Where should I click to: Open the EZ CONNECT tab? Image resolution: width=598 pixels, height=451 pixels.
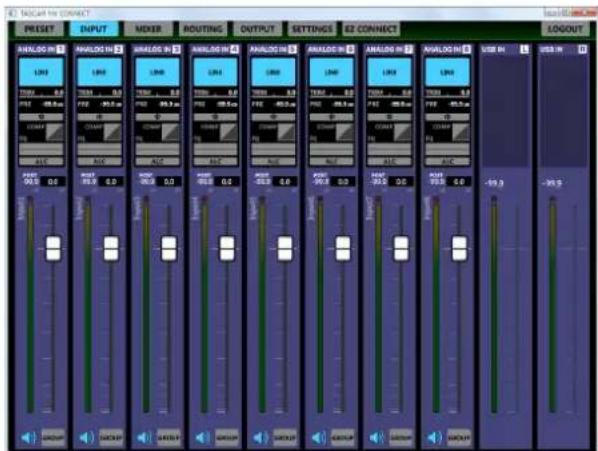pos(371,29)
